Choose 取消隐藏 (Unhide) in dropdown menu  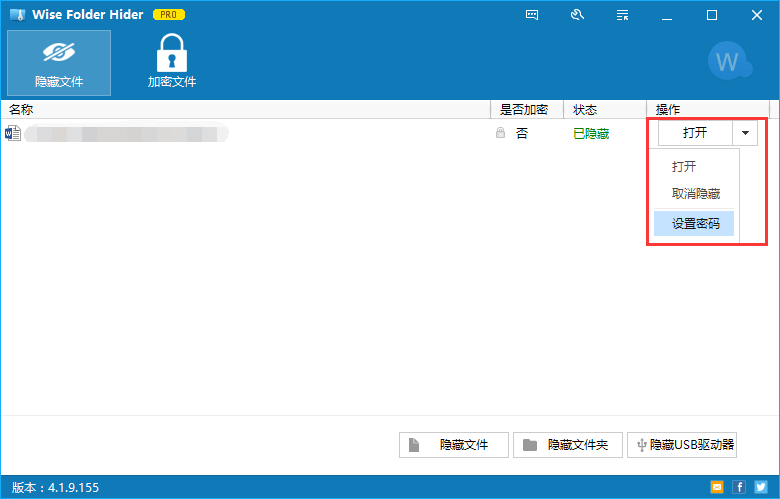tap(695, 194)
